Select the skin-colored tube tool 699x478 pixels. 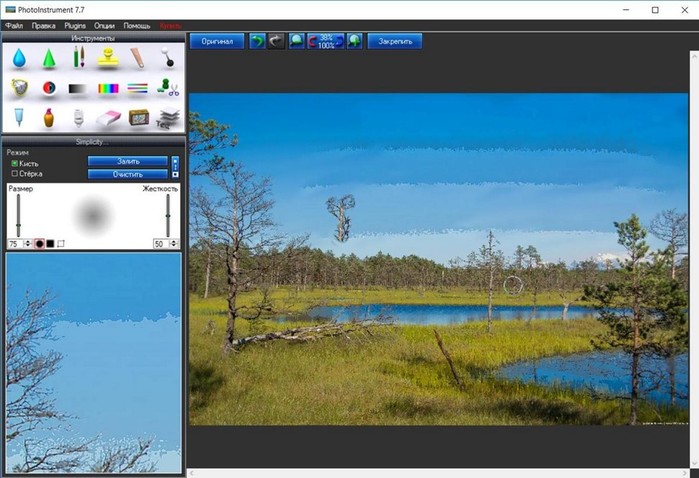point(138,58)
